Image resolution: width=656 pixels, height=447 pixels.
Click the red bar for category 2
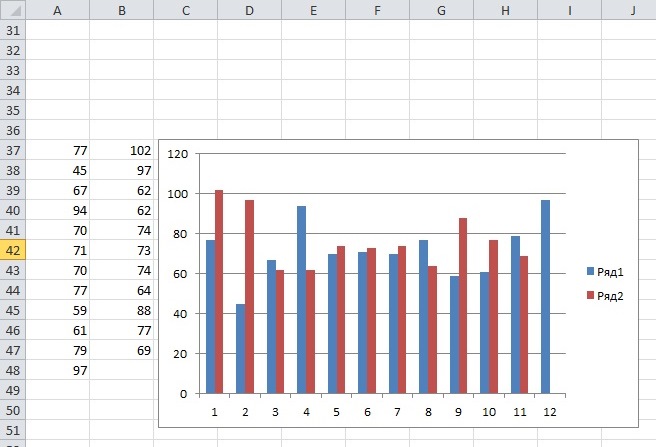pos(249,297)
